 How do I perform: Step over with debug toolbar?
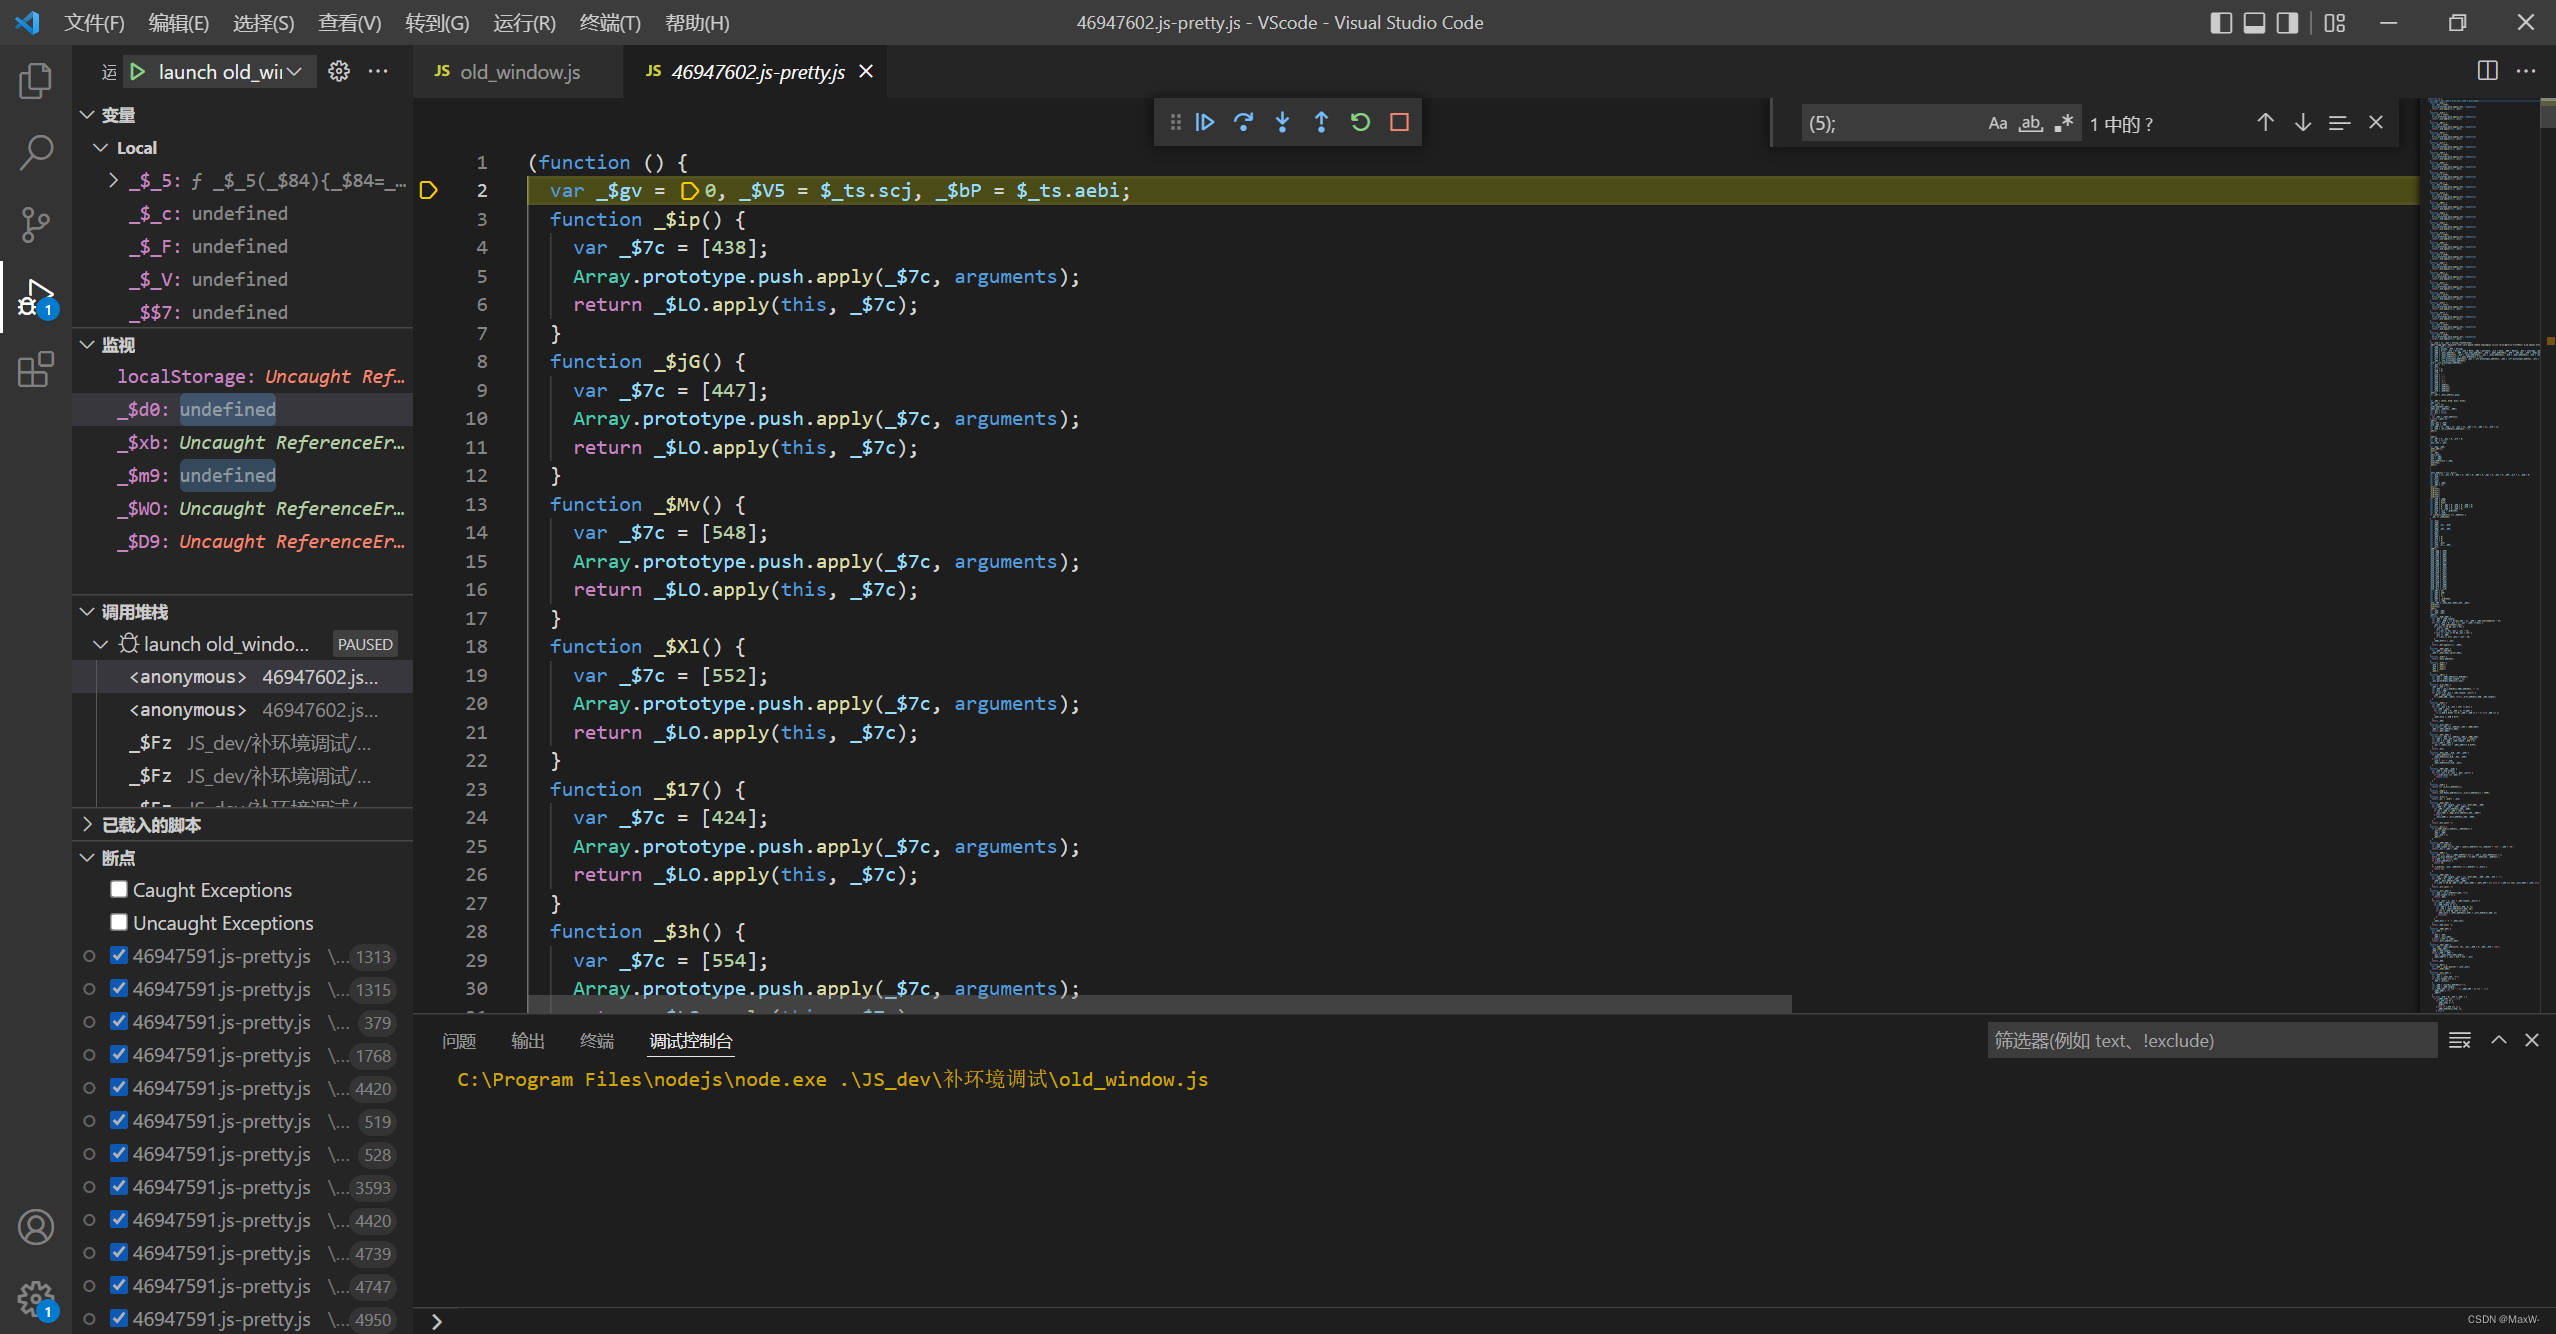coord(1243,122)
